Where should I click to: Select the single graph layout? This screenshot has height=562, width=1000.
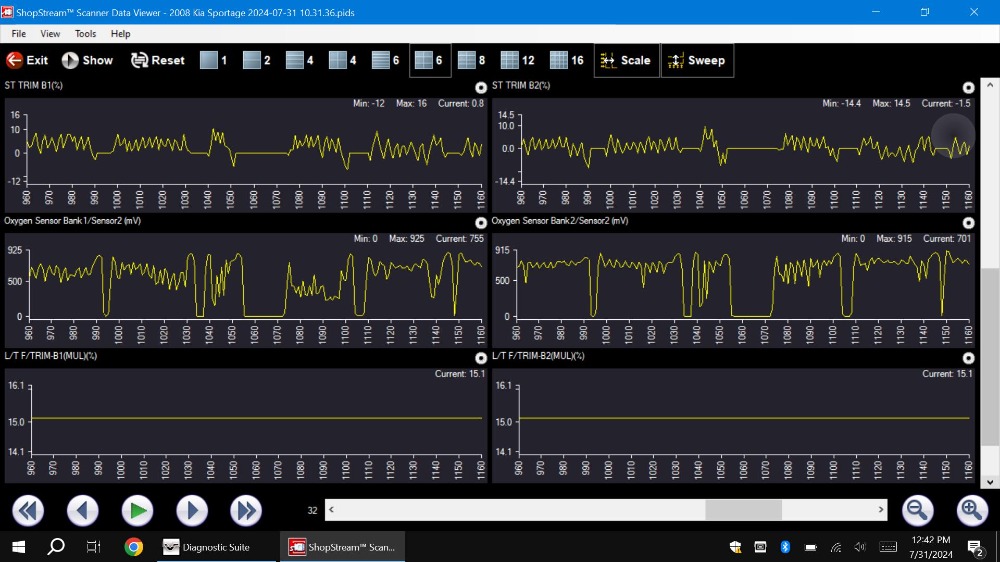tap(213, 60)
